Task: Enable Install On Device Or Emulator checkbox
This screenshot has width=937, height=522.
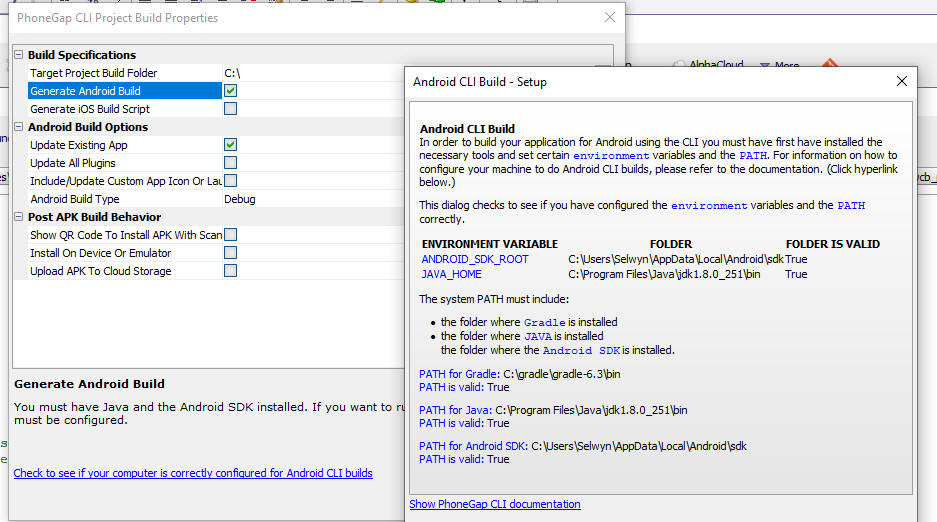Action: tap(230, 253)
